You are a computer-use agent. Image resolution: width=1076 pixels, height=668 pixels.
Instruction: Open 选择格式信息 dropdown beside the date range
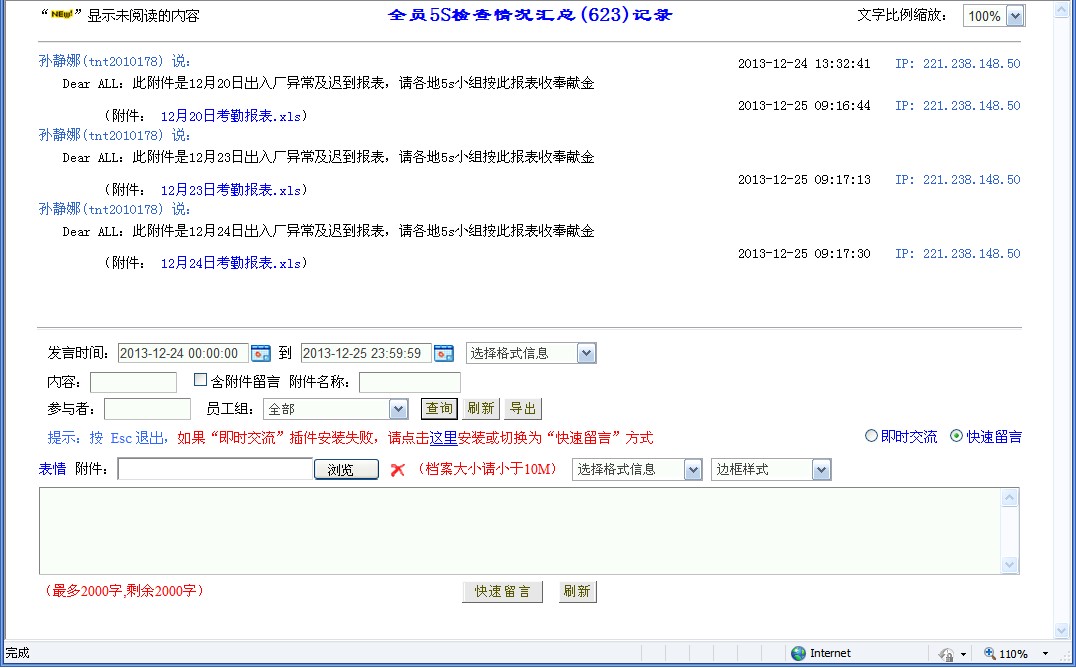pyautogui.click(x=586, y=353)
